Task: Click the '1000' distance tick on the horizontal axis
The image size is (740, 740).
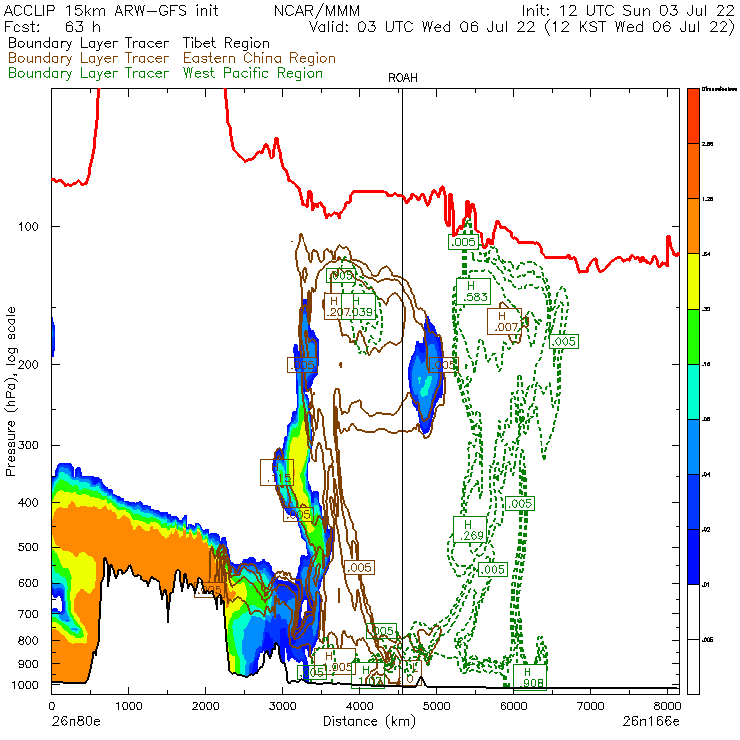Action: (x=128, y=706)
